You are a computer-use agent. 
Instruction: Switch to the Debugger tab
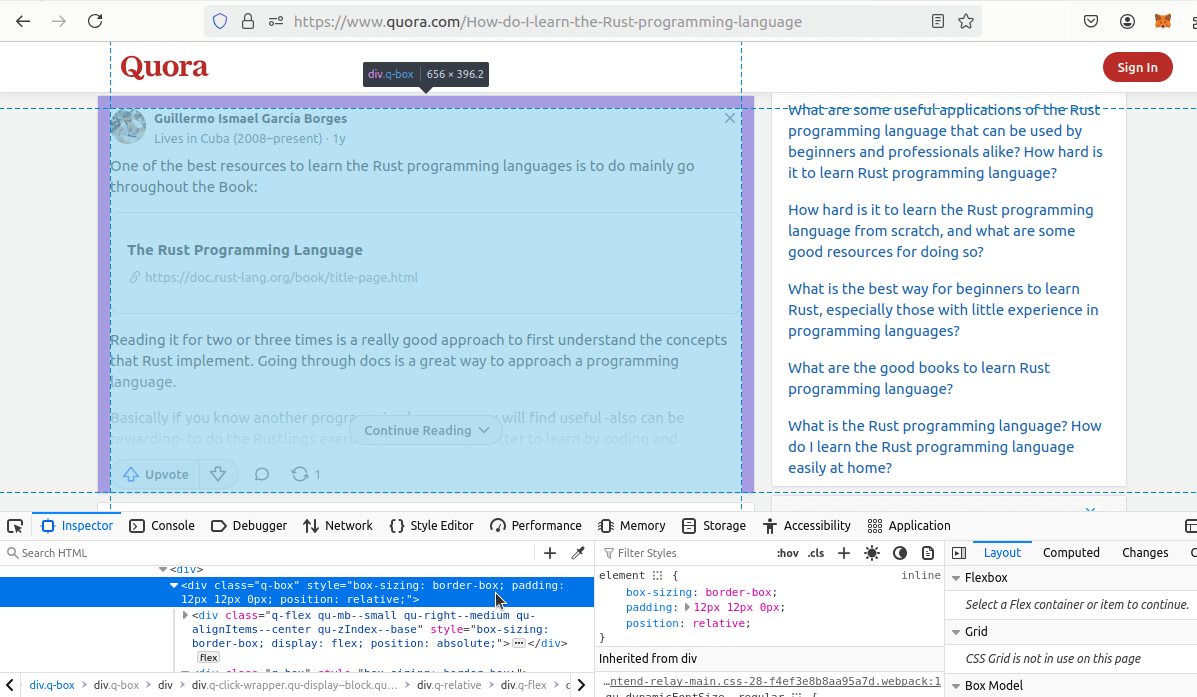(249, 526)
